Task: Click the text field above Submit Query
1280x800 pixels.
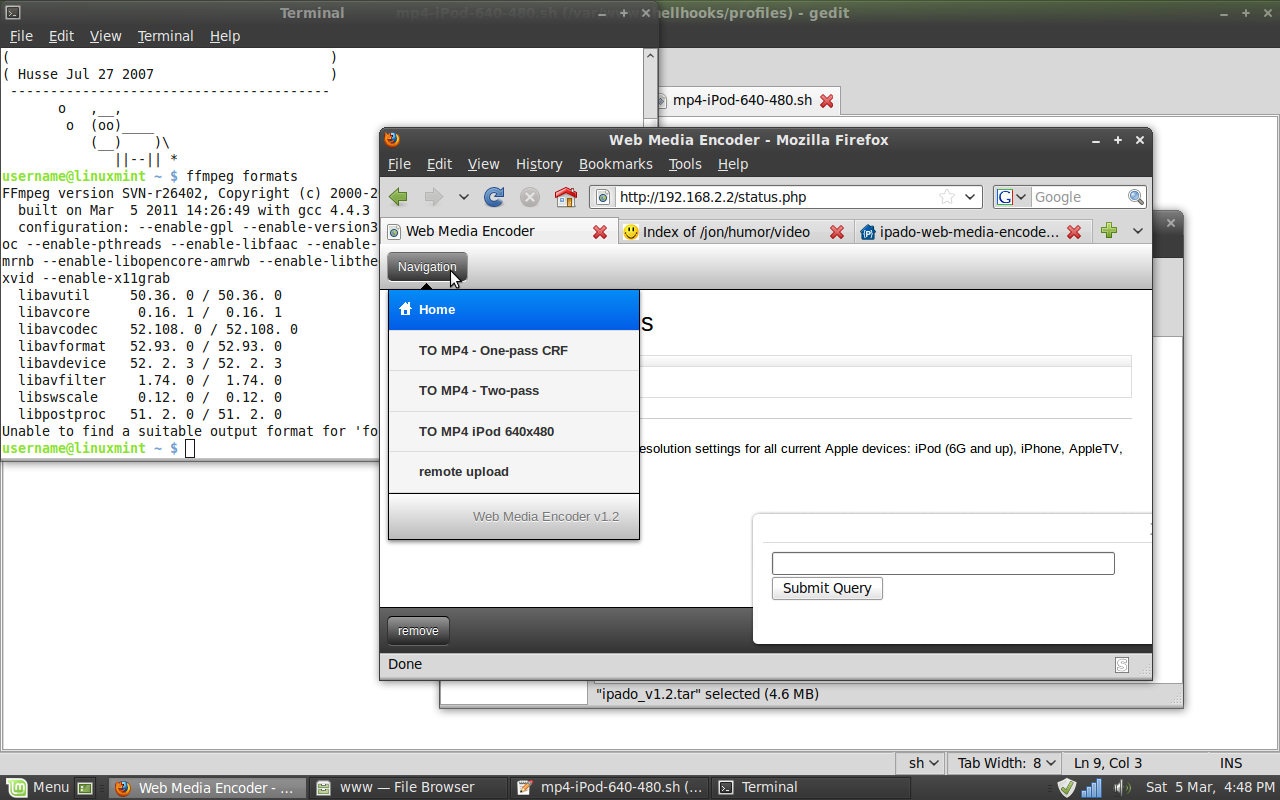Action: click(942, 563)
